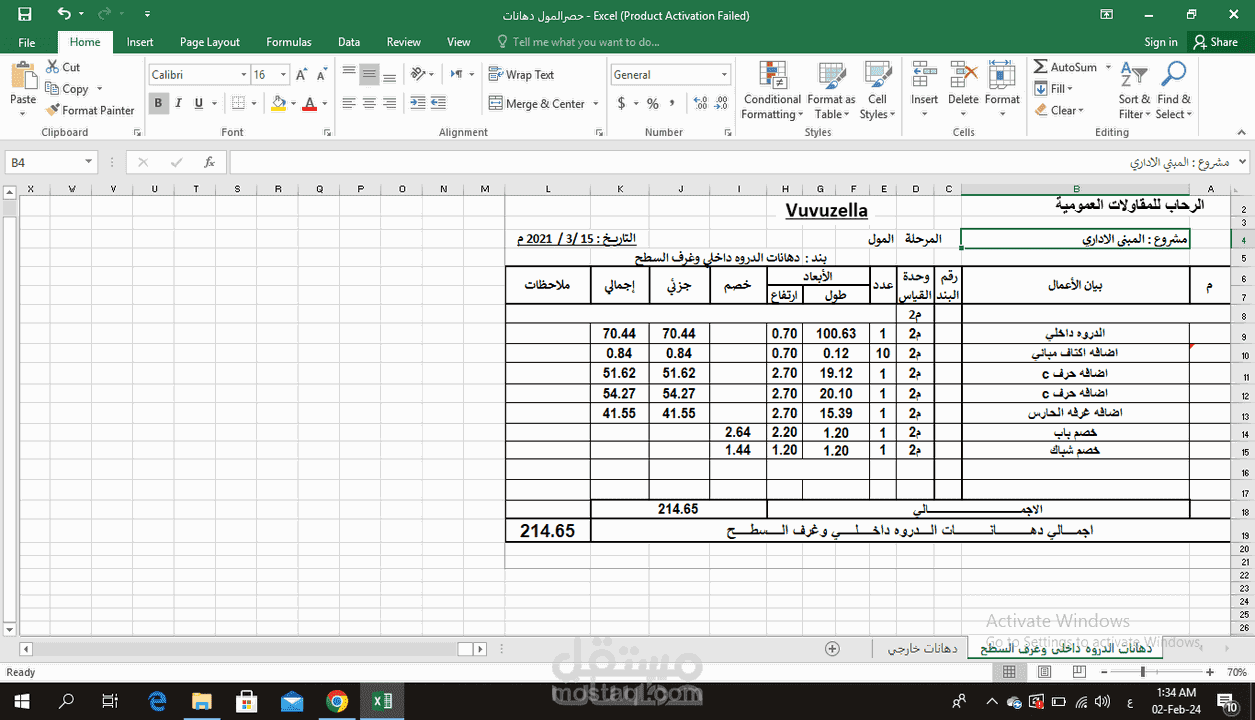1255x720 pixels.
Task: Open Cell Styles gallery
Action: tap(877, 90)
